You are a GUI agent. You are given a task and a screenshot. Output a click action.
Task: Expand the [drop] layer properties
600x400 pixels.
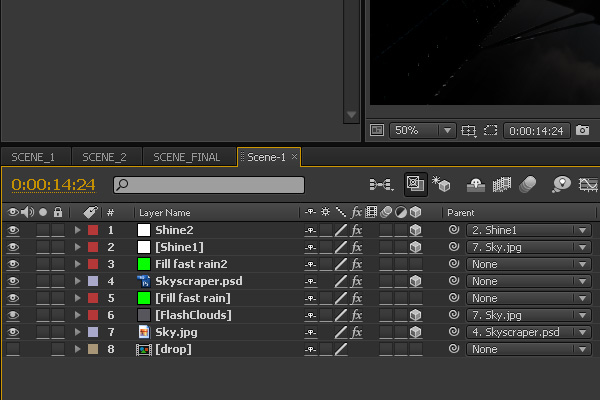[x=77, y=349]
